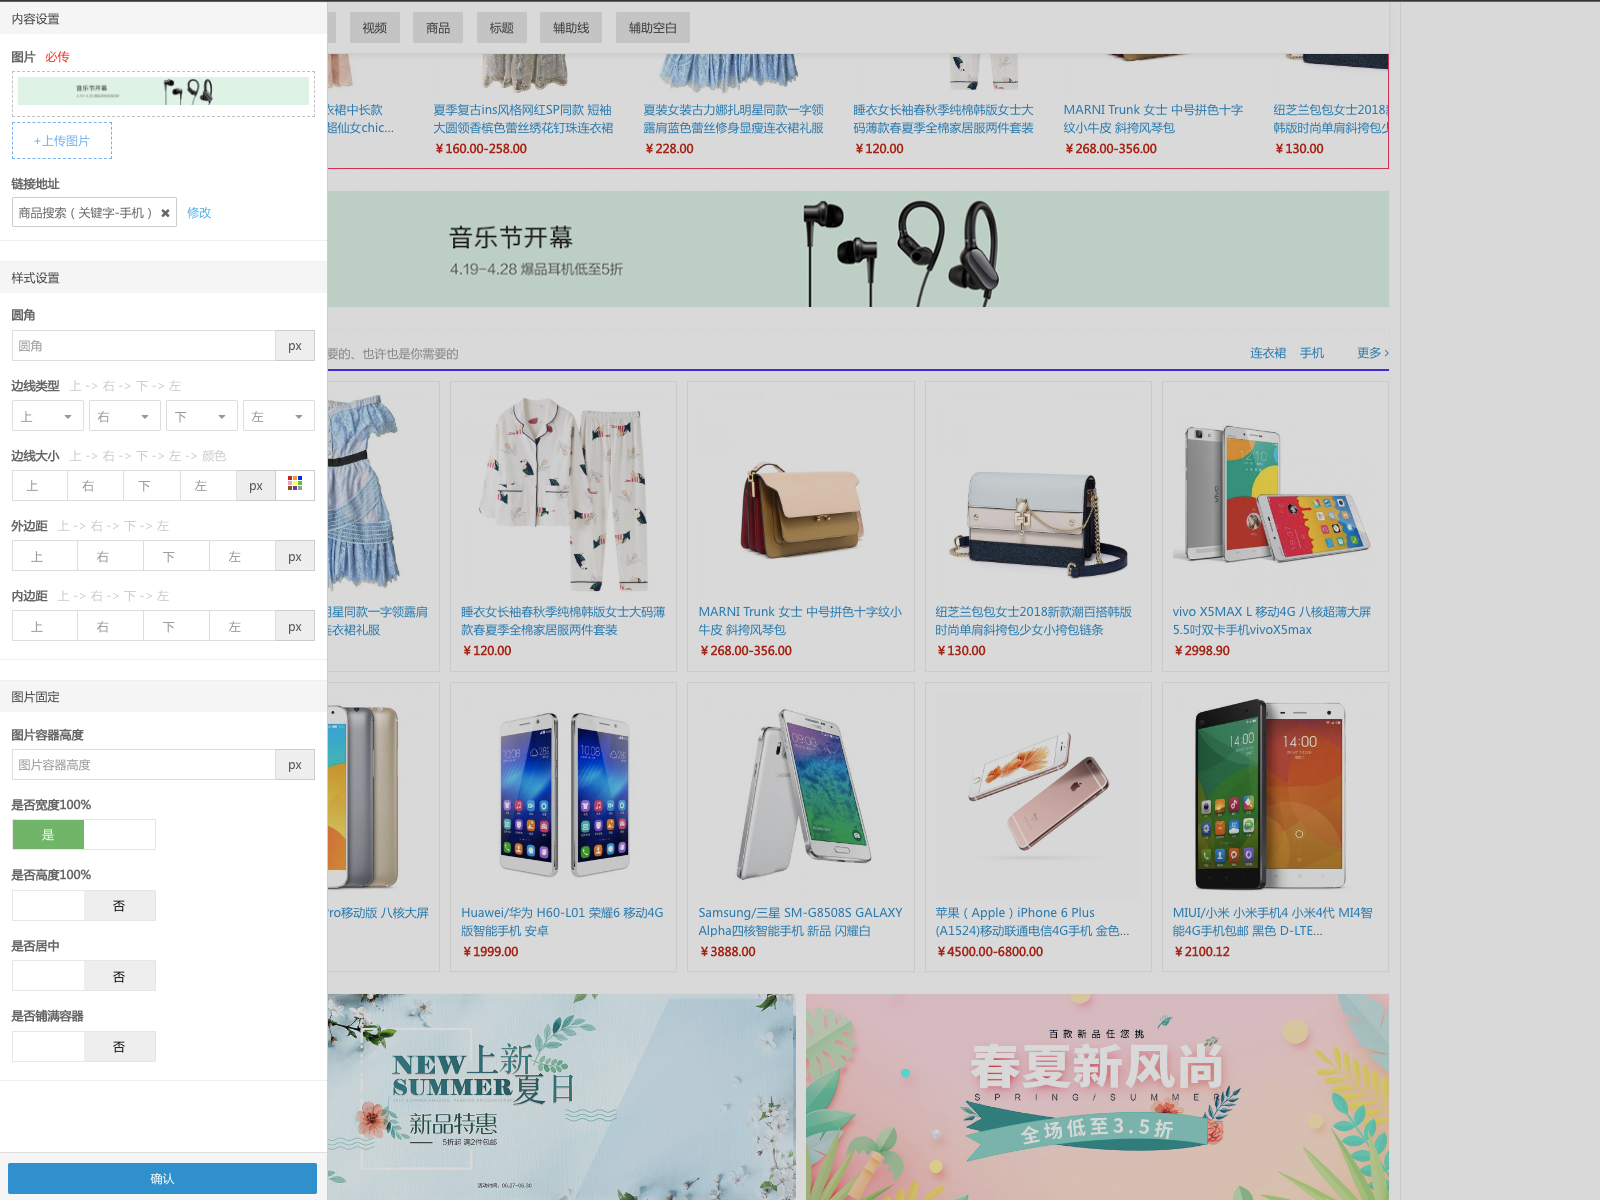Click the 夏季复古ins风格 dress title
The width and height of the screenshot is (1600, 1200).
pyautogui.click(x=523, y=119)
